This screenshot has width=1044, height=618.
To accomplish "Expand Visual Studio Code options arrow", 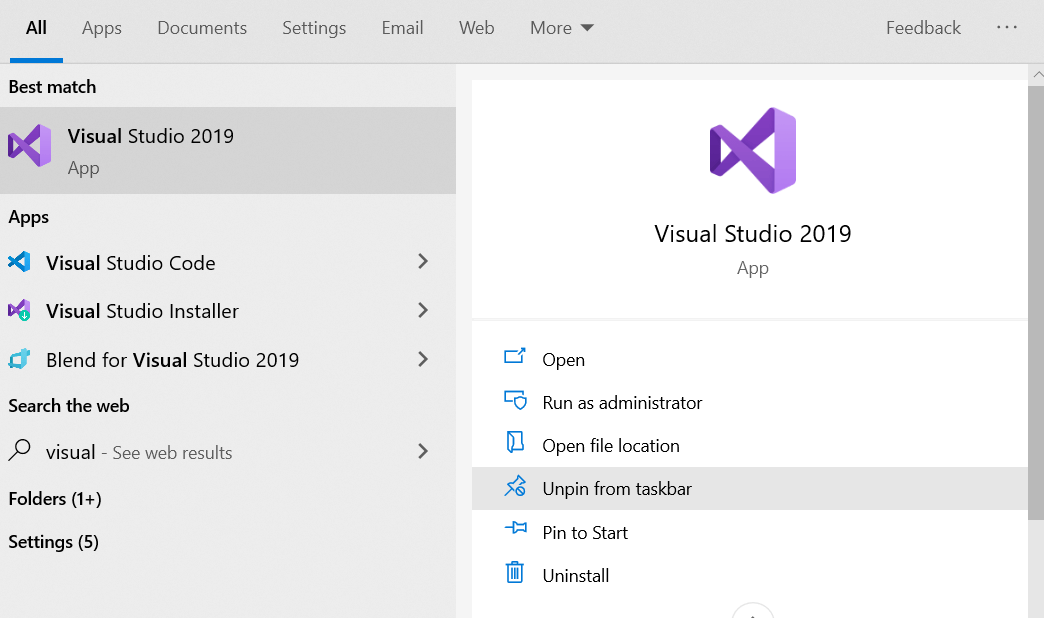I will click(423, 262).
